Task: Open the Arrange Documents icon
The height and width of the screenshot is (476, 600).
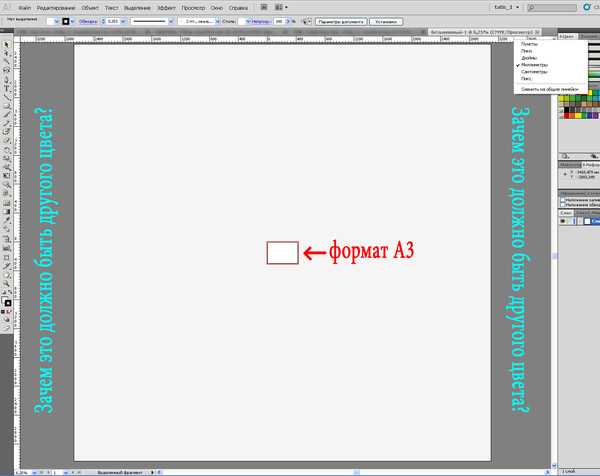Action: click(280, 7)
